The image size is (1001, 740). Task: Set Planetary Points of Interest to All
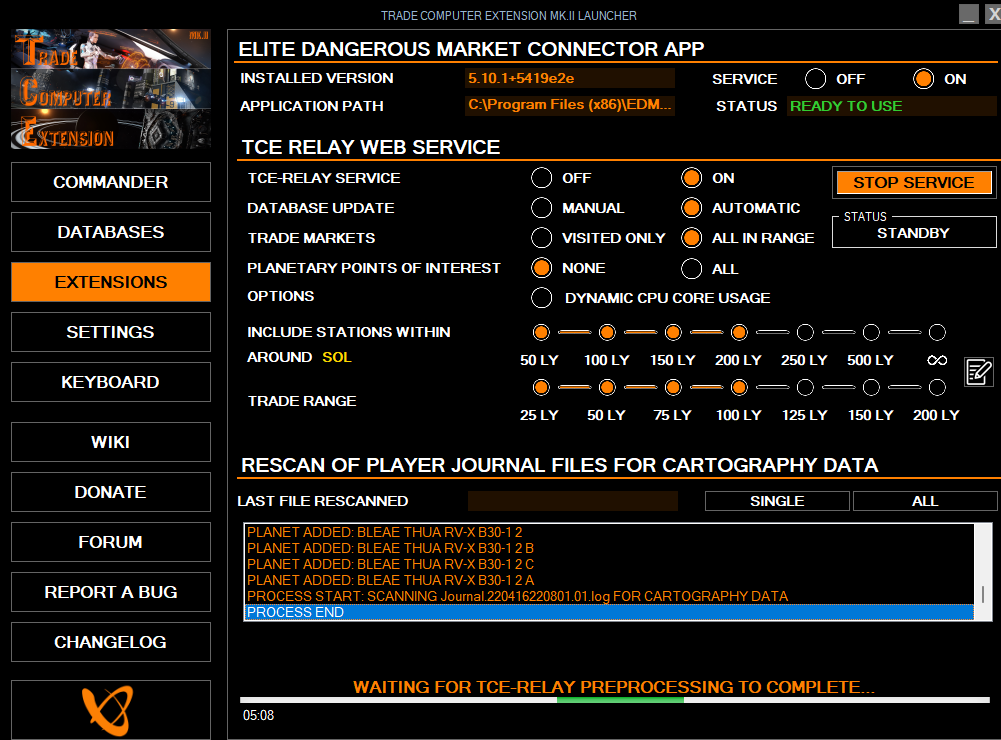691,268
